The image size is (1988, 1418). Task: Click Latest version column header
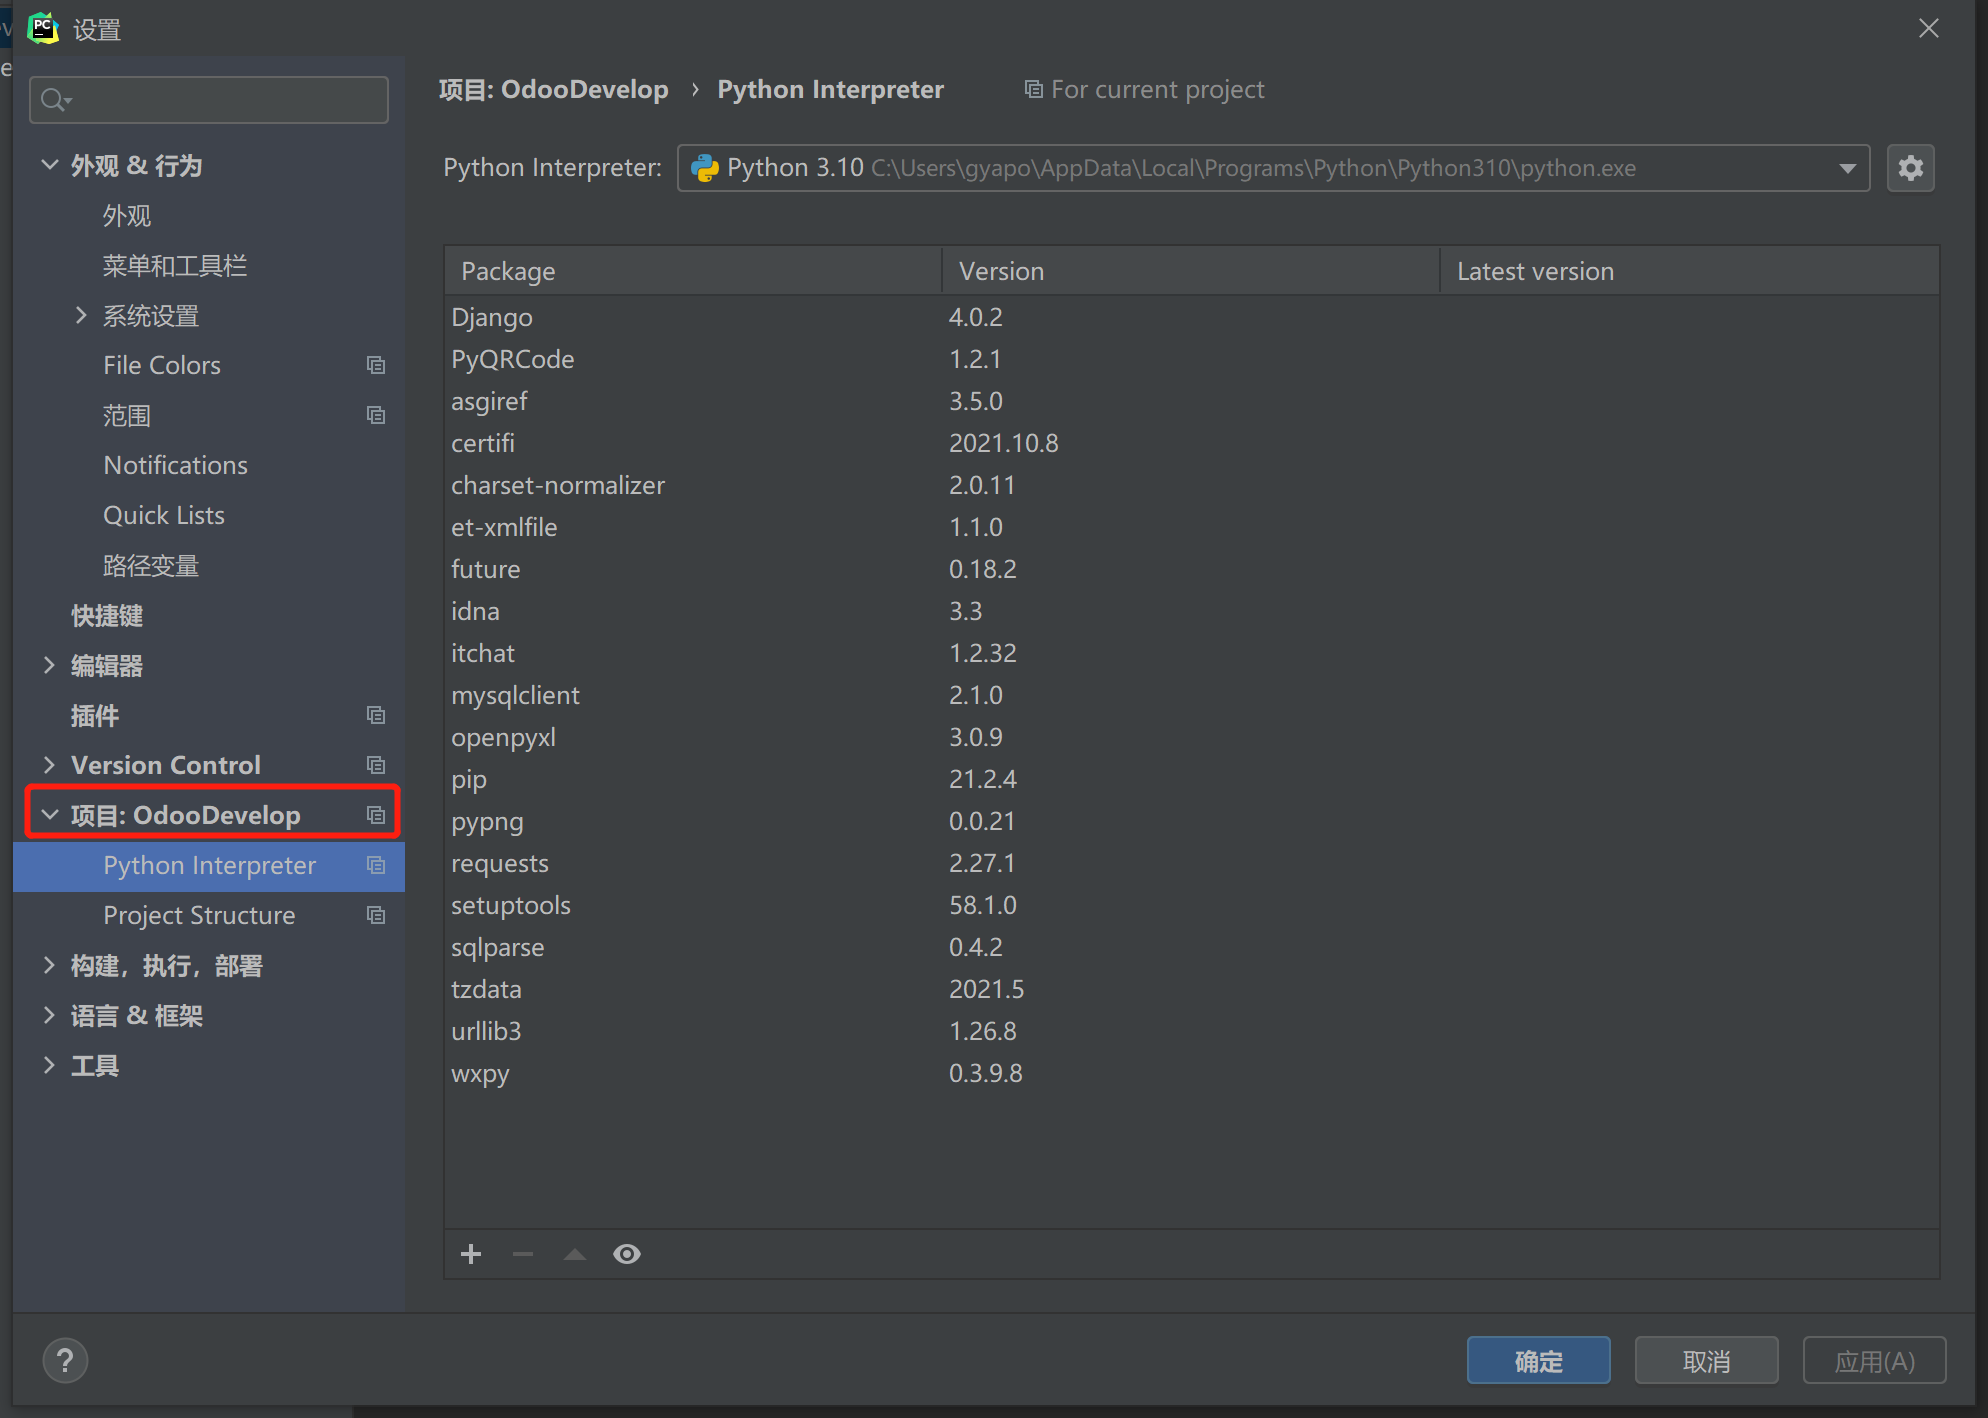[x=1689, y=271]
